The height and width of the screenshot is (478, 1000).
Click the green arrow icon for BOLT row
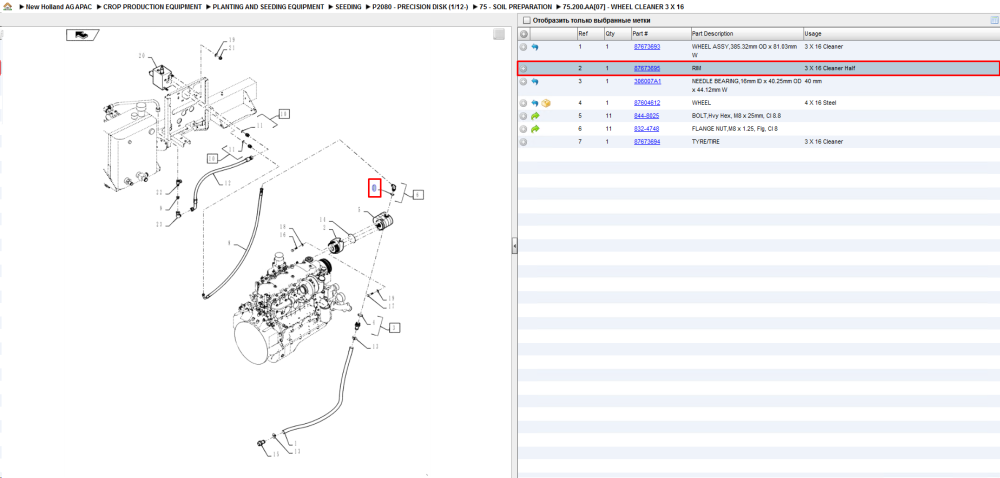point(535,116)
